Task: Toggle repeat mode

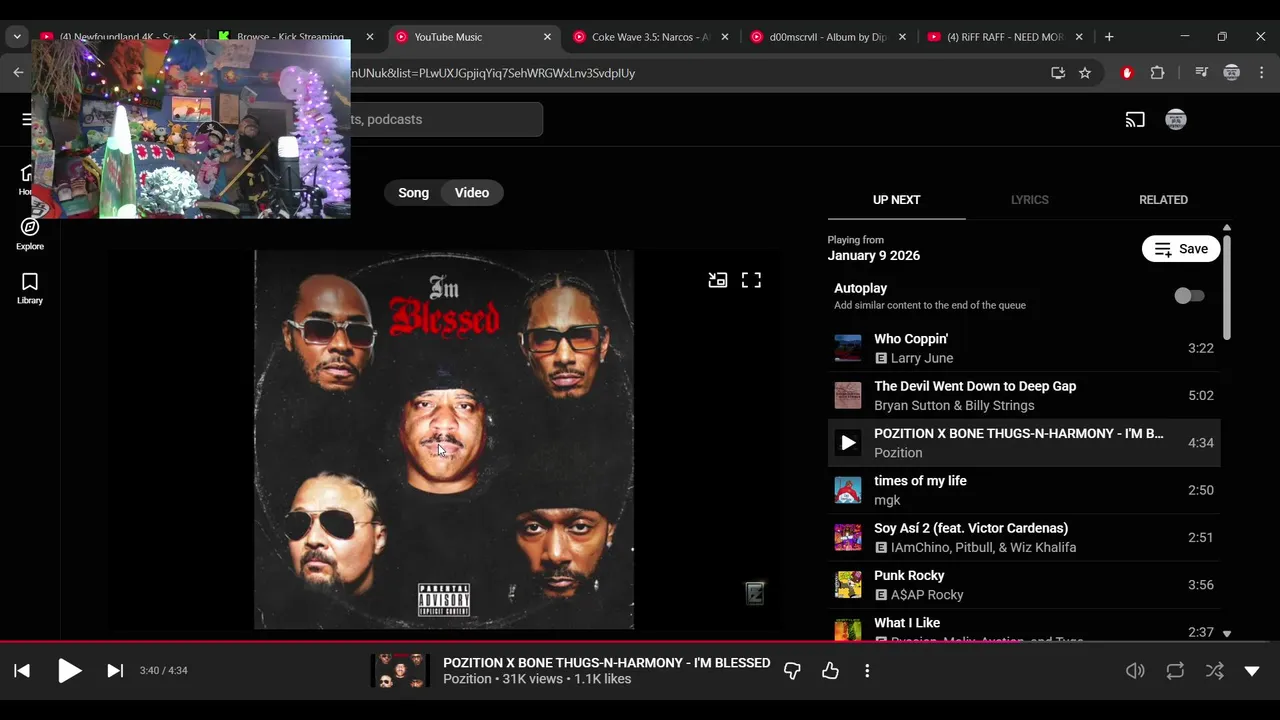Action: point(1175,671)
